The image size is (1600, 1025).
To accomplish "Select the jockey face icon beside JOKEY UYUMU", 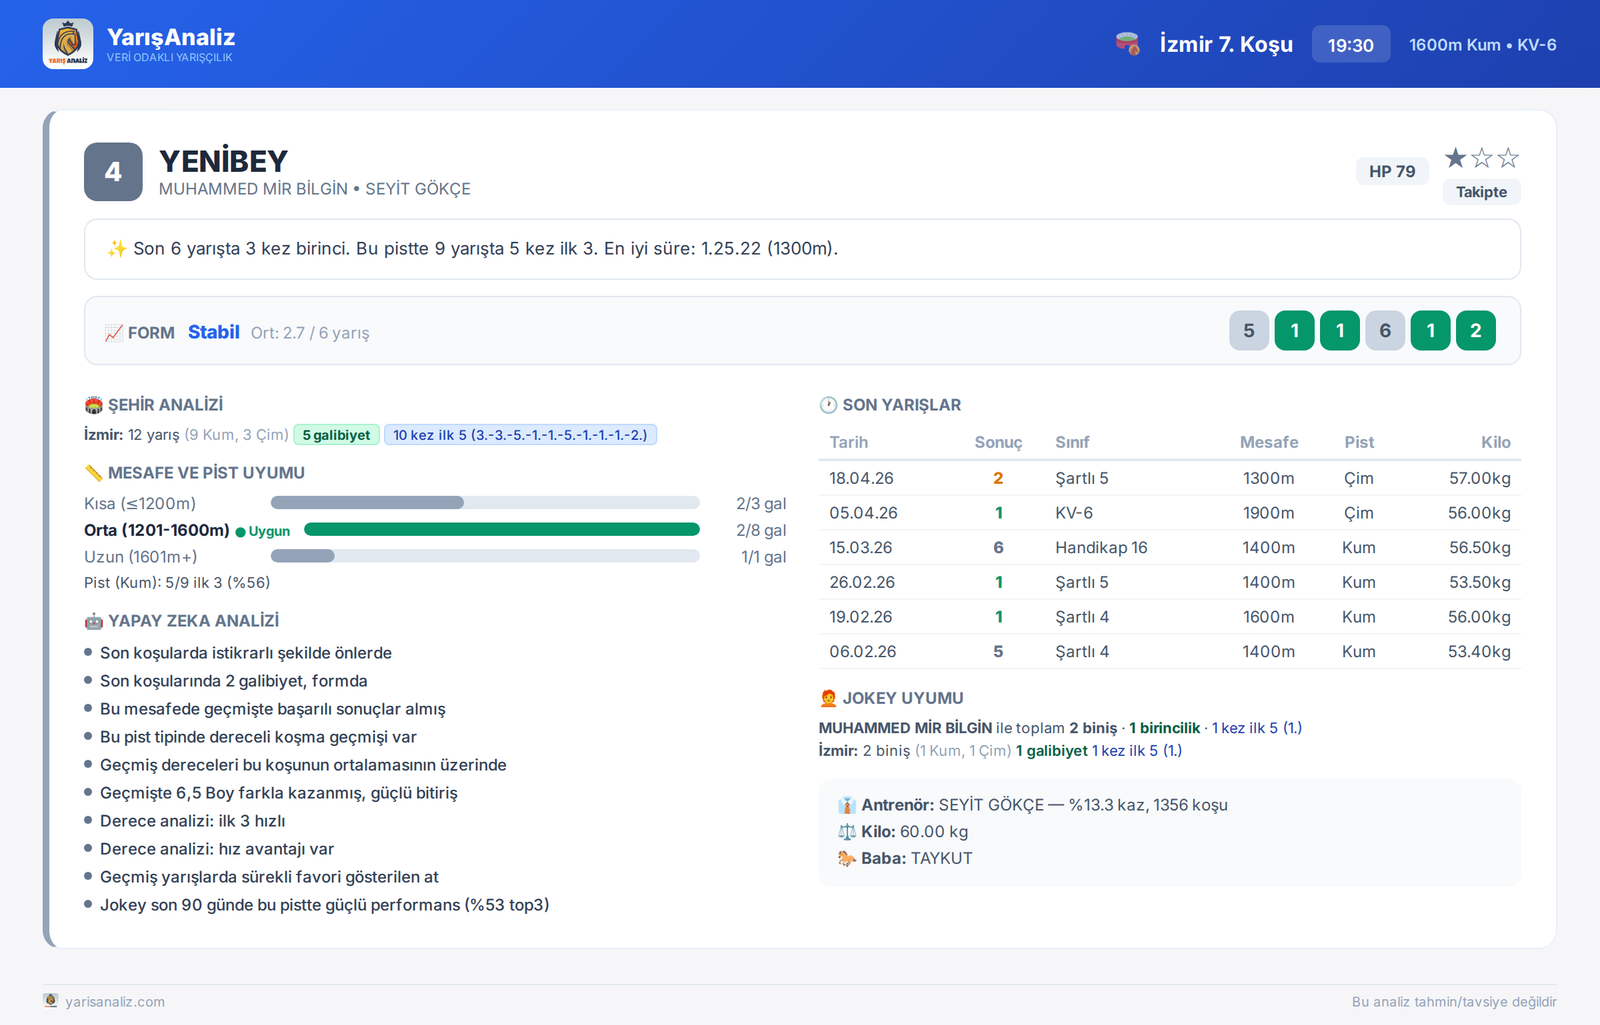I will (828, 698).
